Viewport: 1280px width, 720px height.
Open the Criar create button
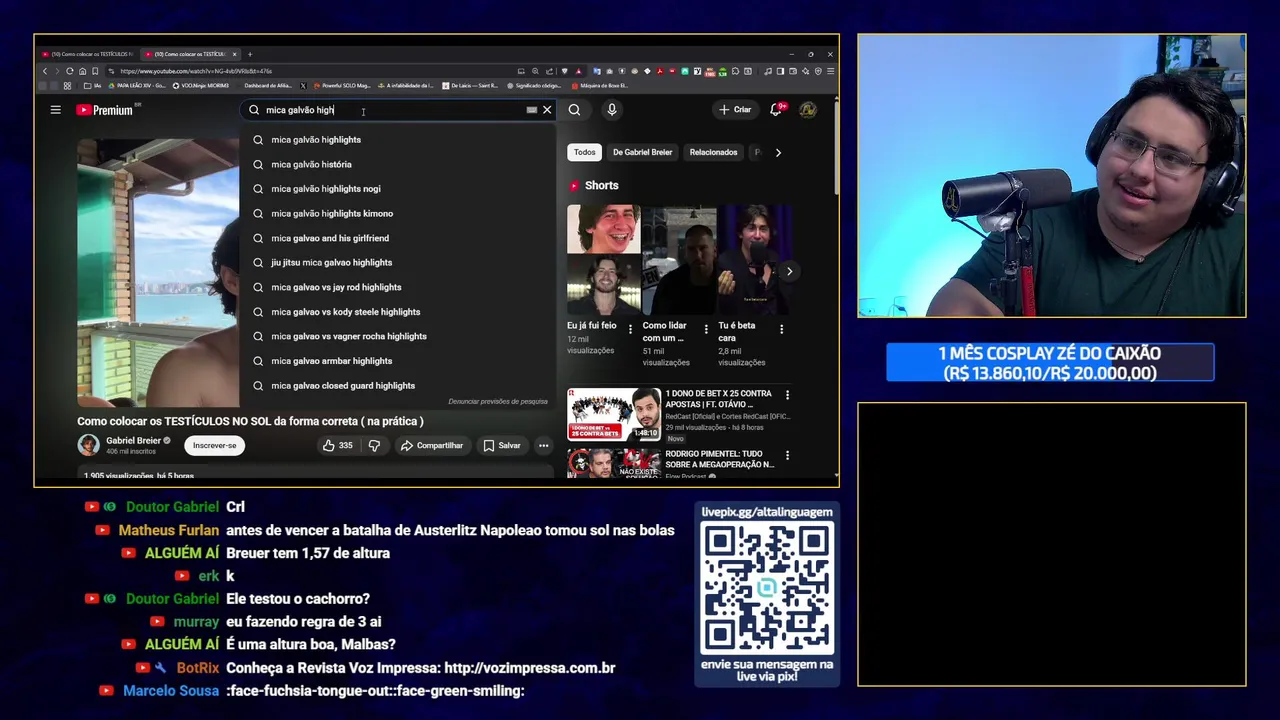point(735,110)
